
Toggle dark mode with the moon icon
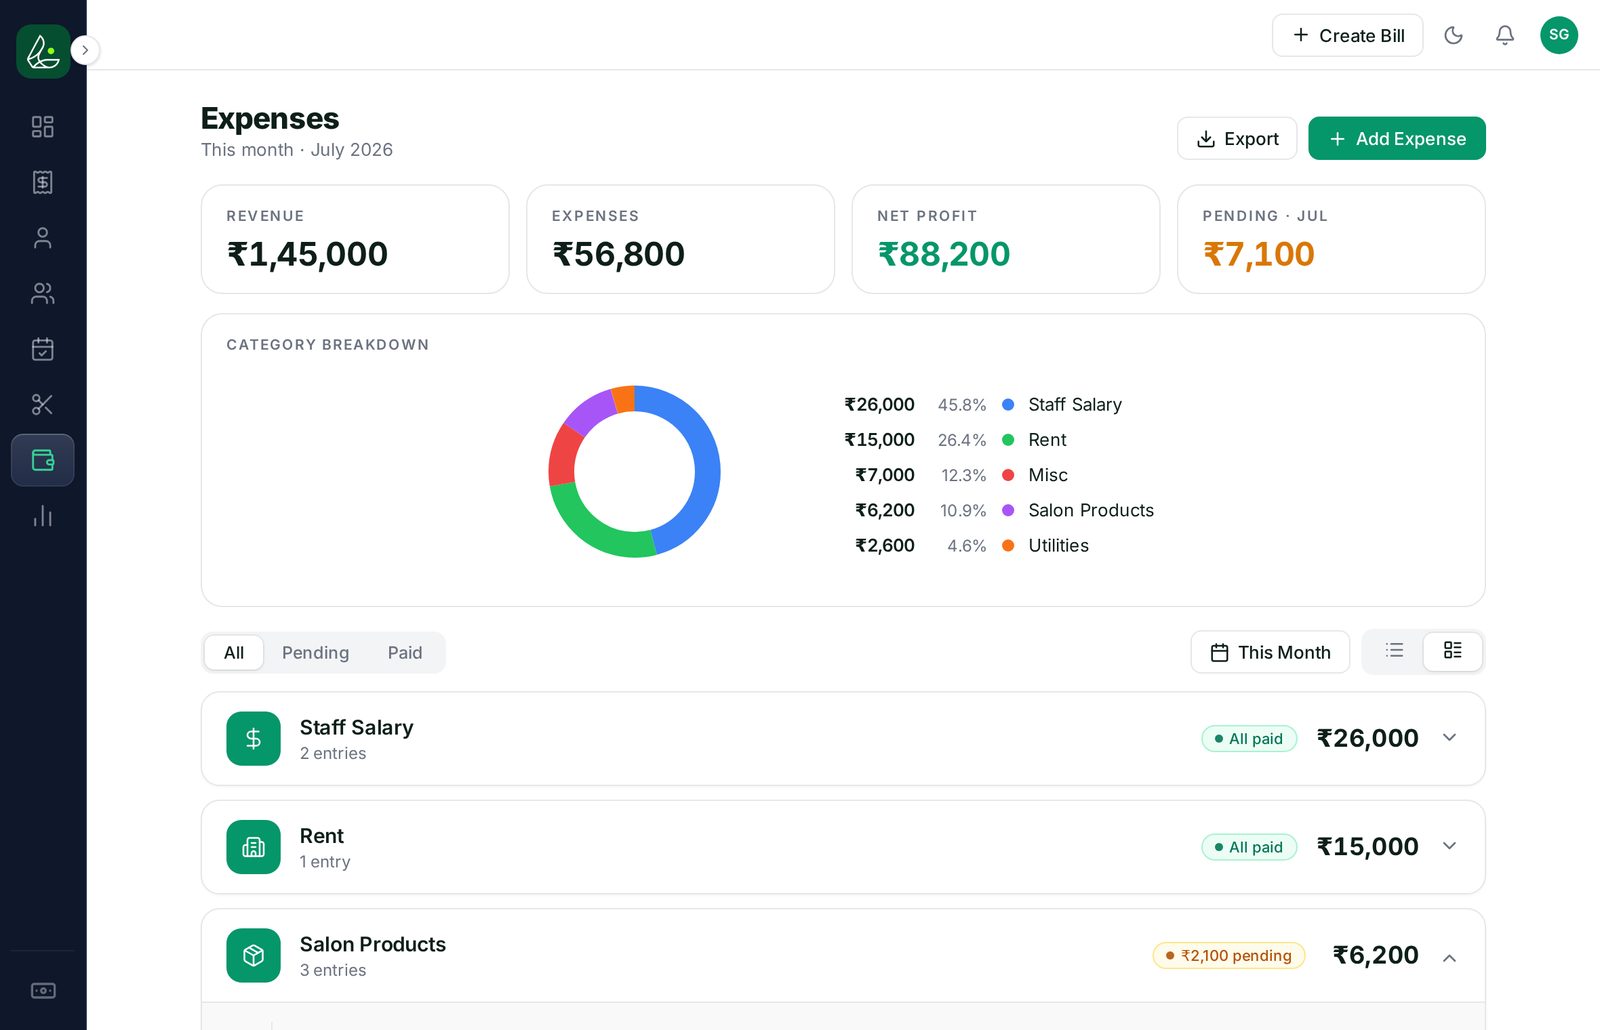(x=1454, y=36)
